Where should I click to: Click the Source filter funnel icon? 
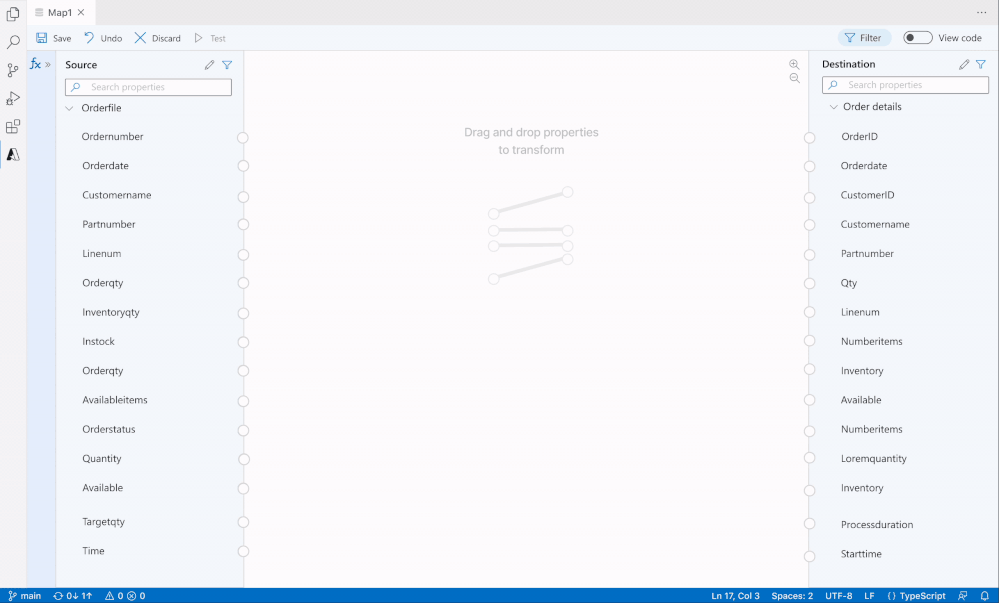click(227, 65)
